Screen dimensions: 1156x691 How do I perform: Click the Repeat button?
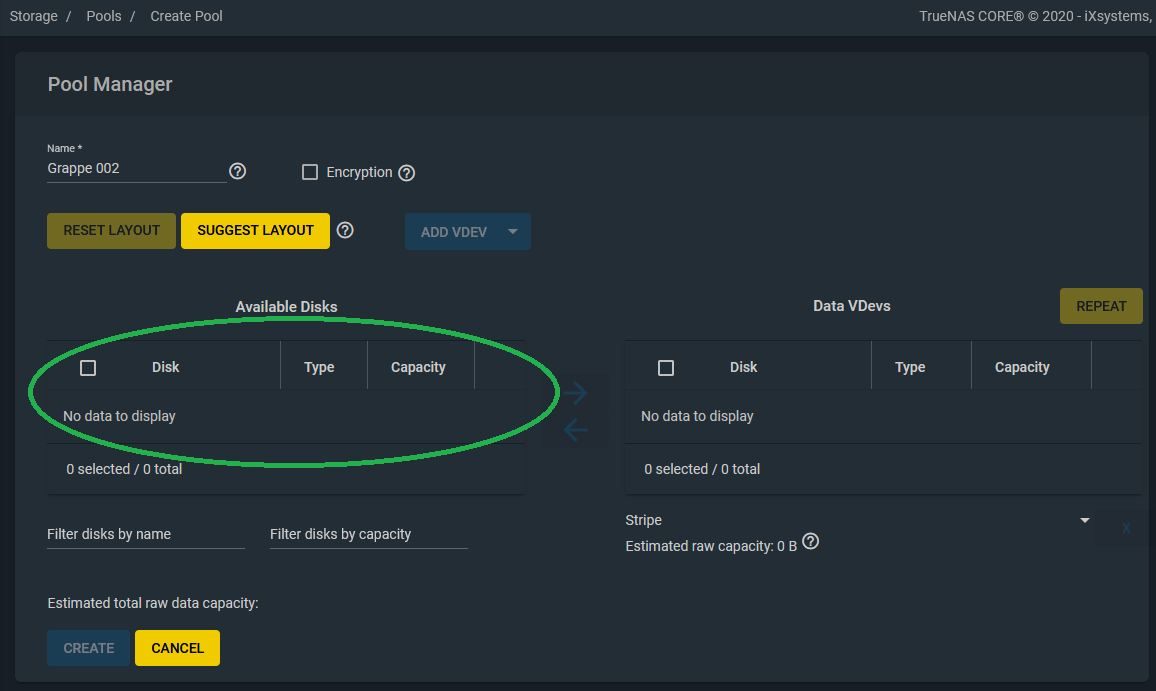coord(1101,306)
